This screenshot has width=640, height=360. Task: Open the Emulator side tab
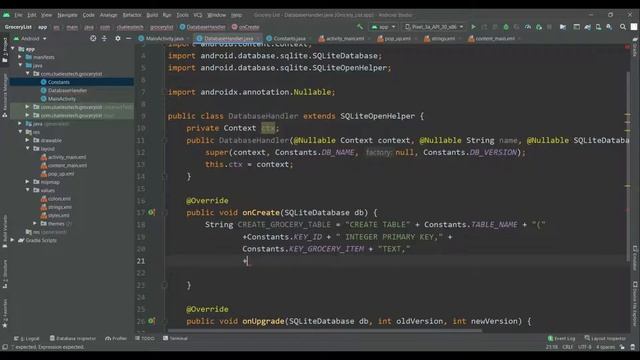tap(635, 258)
